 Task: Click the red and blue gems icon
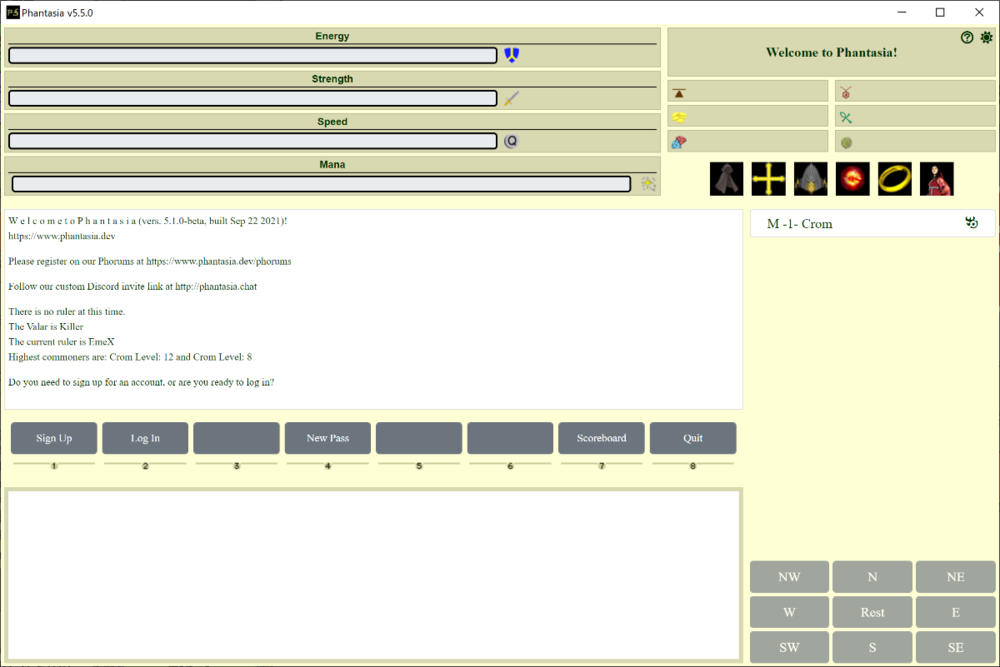[679, 142]
